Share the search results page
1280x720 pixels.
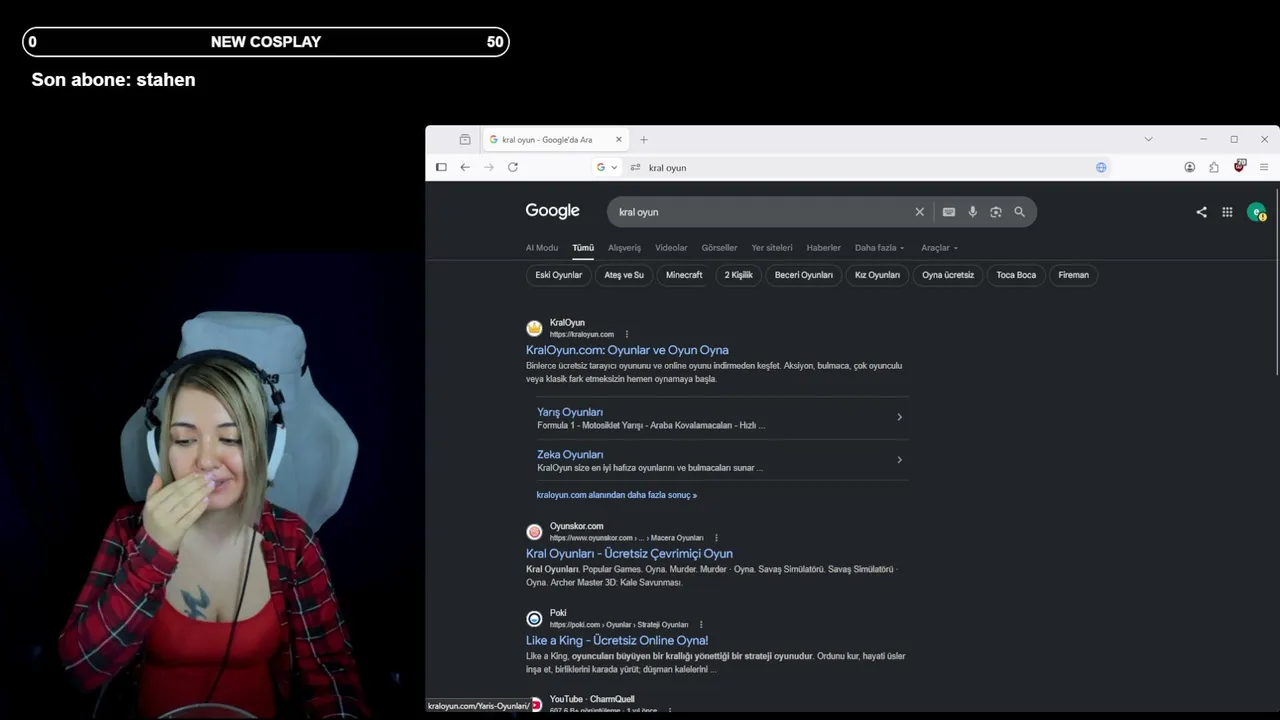tap(1201, 212)
